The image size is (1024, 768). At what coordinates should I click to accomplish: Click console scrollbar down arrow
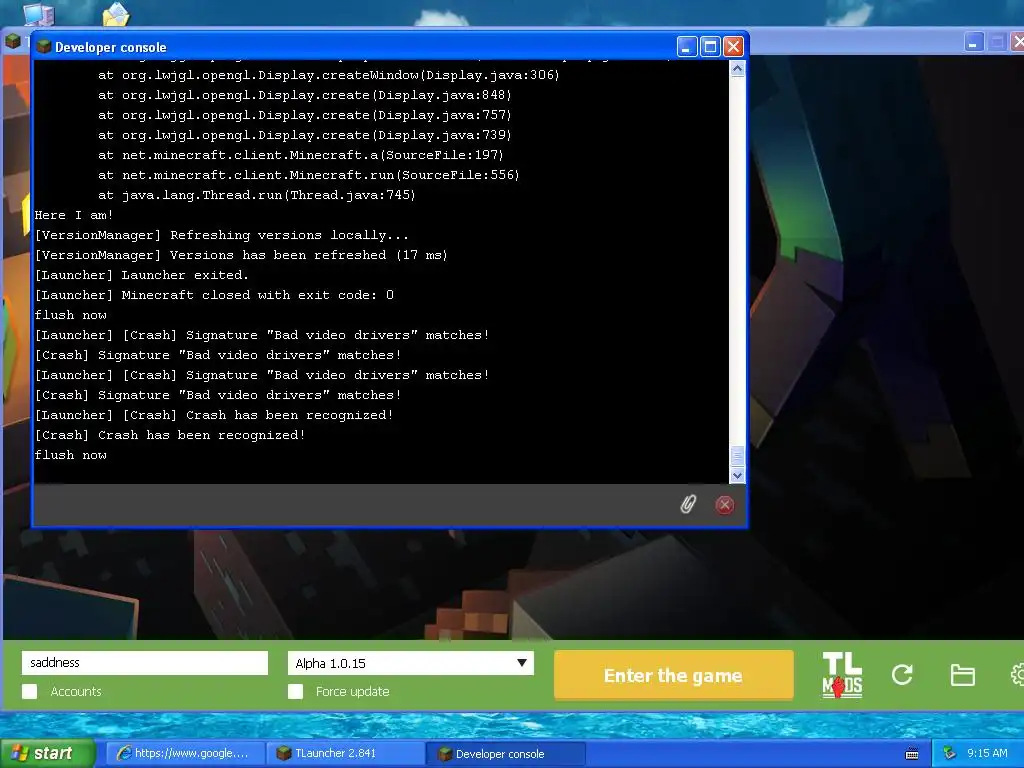click(737, 475)
